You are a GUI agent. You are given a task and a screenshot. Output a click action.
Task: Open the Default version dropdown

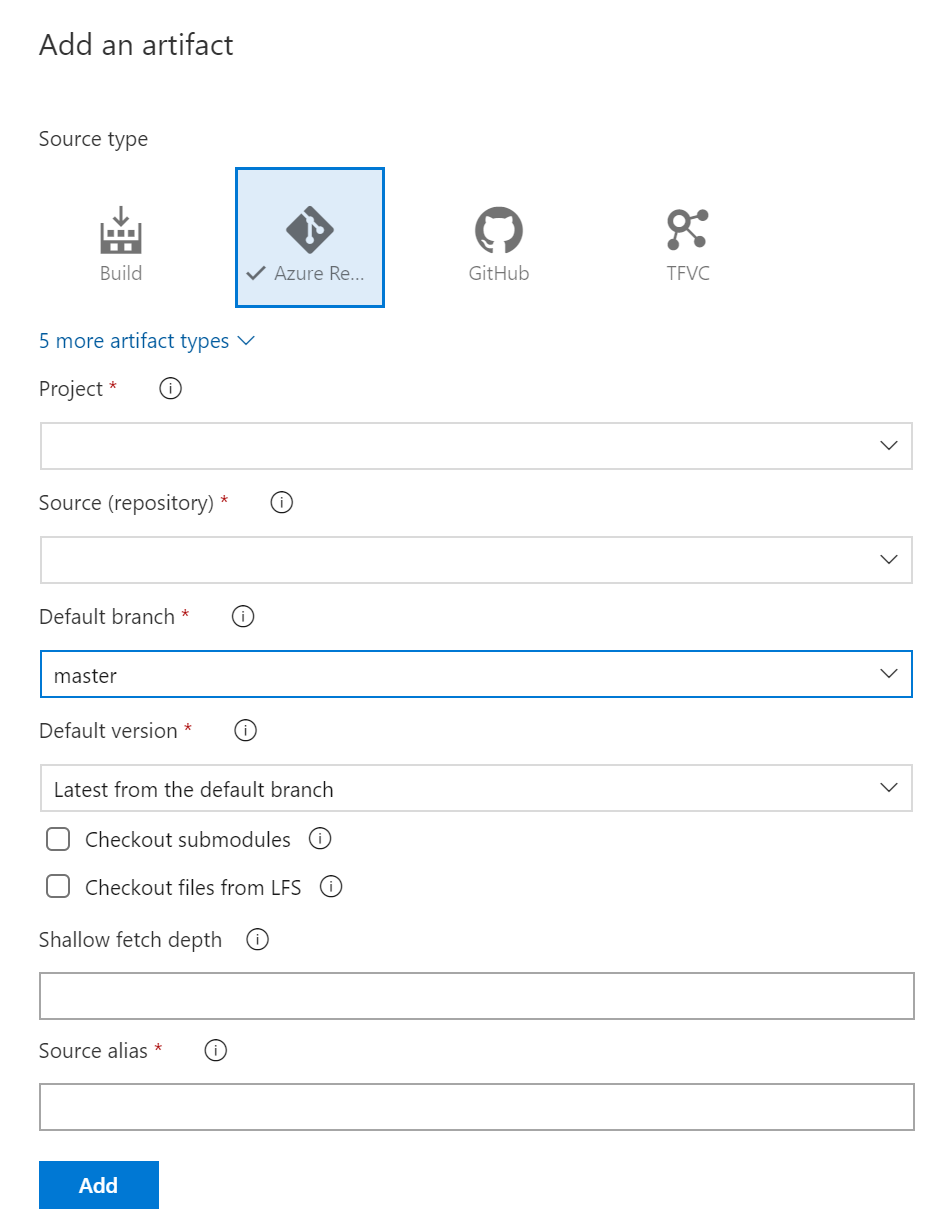476,788
